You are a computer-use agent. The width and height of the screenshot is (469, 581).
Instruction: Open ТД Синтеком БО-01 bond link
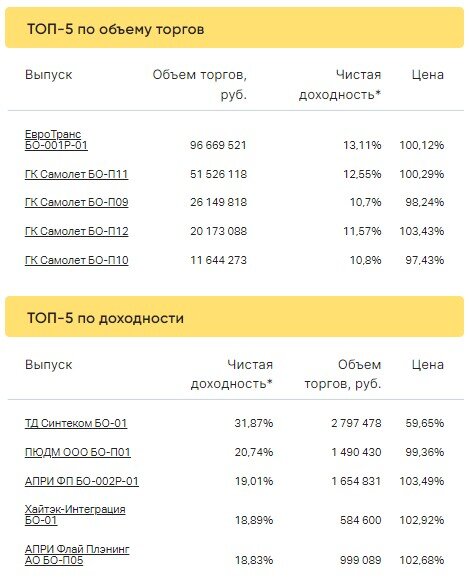[76, 423]
